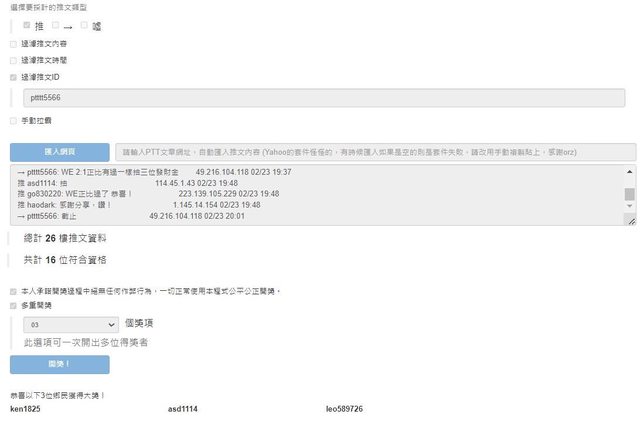640x421 pixels.
Task: Click the scrollbar up arrow in comments box
Action: click(x=629, y=171)
